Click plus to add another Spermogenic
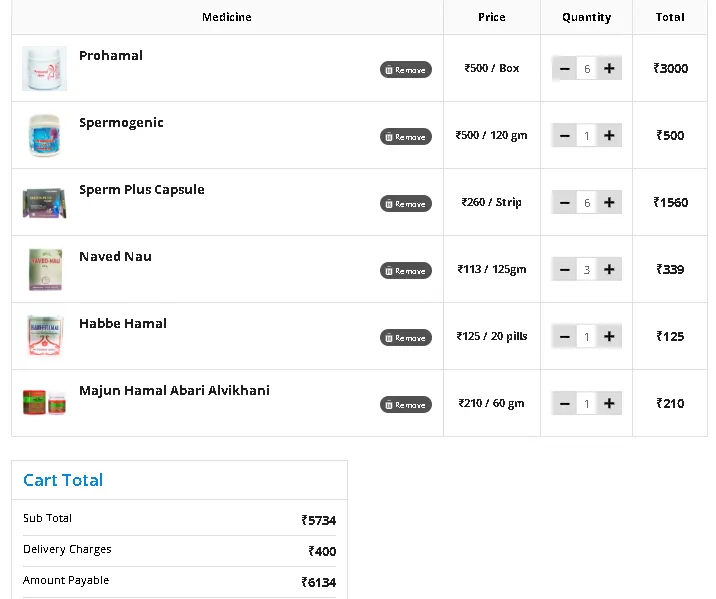716x599 pixels. (x=609, y=135)
